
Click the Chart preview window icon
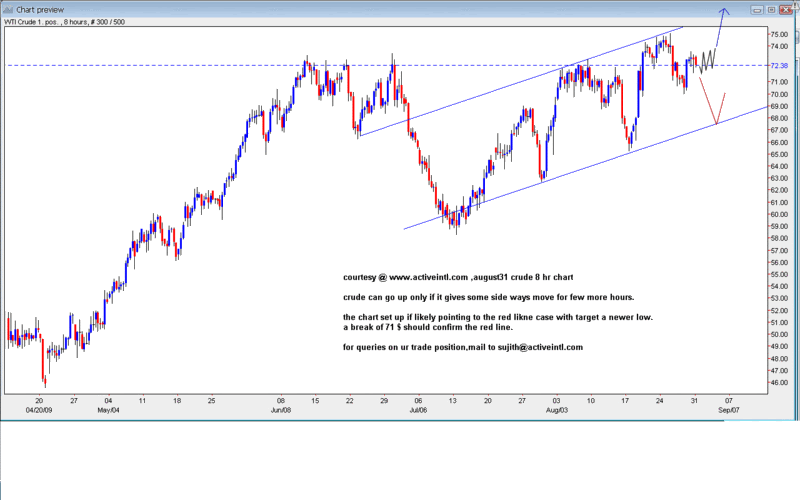pos(8,9)
